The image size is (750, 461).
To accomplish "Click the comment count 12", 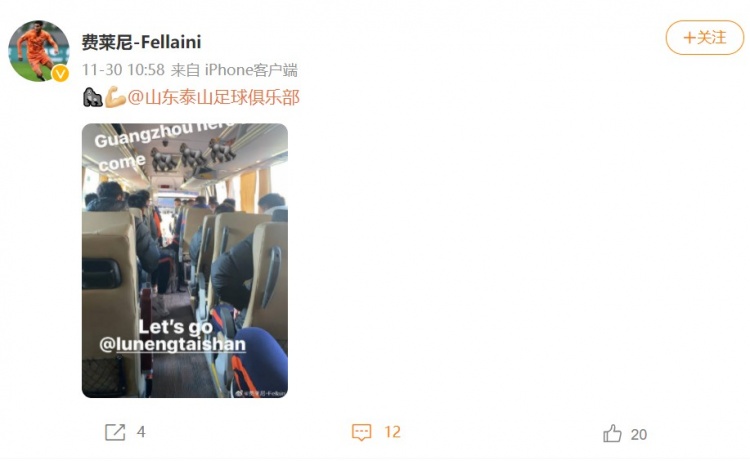I will click(x=392, y=432).
